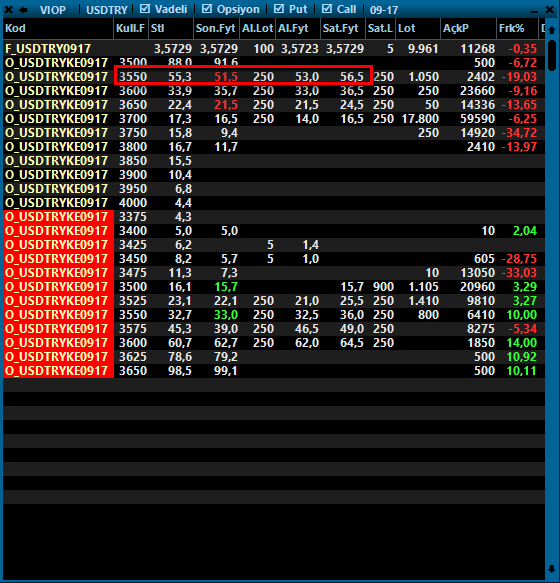Select the F_USDTRY0917 futures row
This screenshot has width=560, height=583.
[x=274, y=49]
